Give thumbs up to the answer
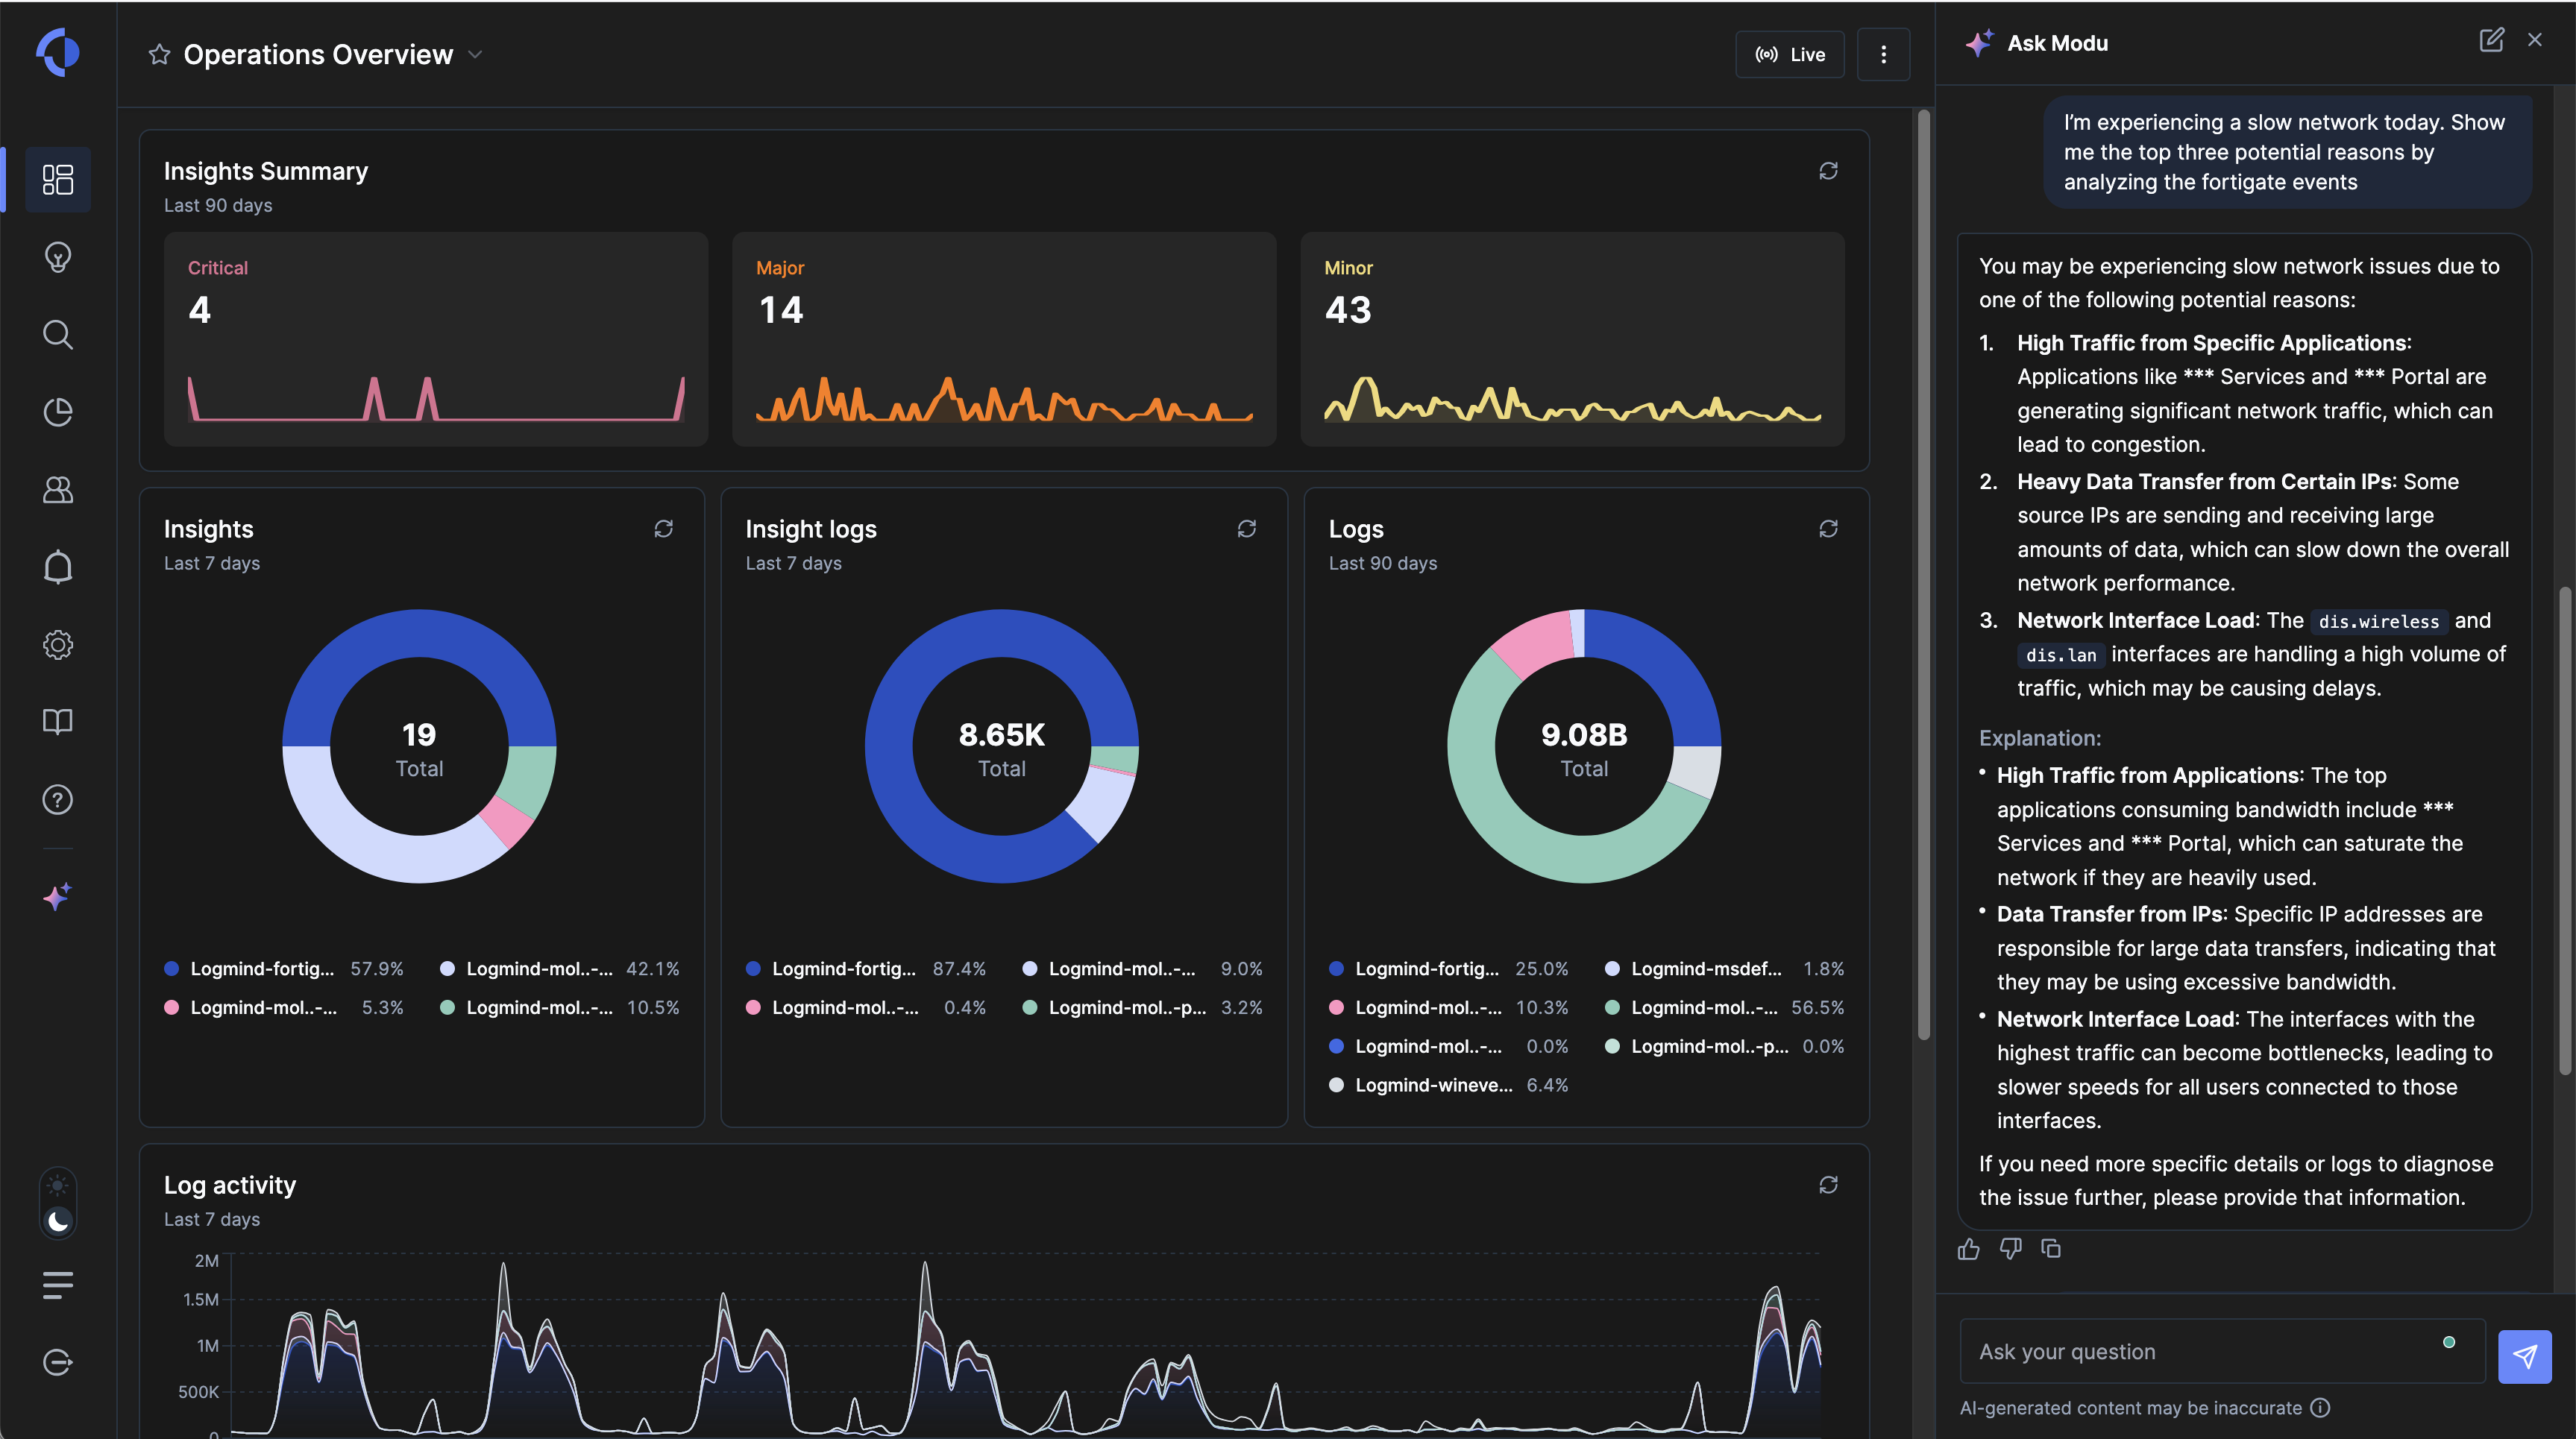The image size is (2576, 1439). 1968,1248
